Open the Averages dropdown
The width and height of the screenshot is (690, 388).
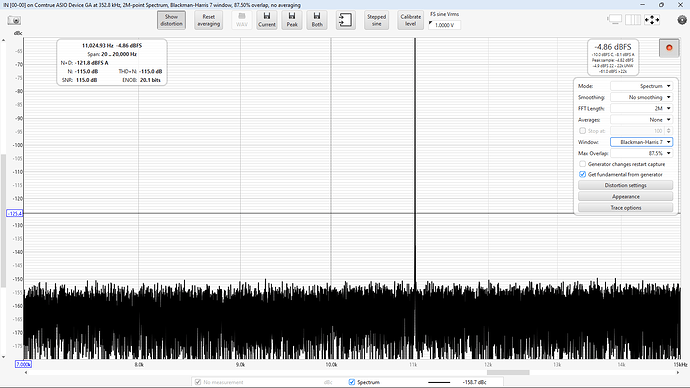point(641,120)
